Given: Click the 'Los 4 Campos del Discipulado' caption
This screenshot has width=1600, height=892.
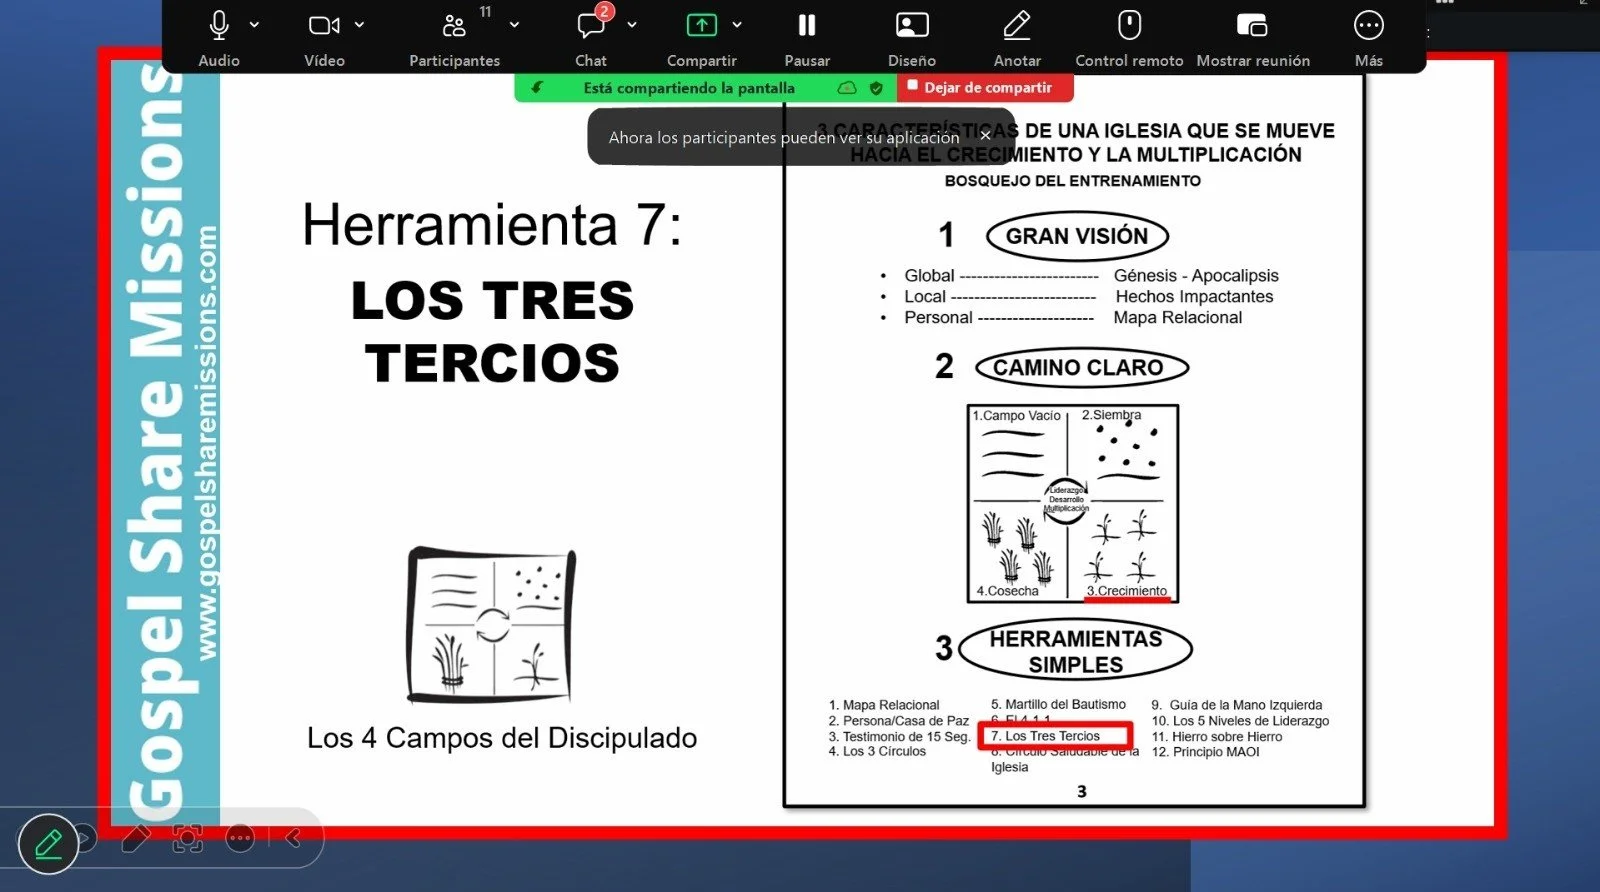Looking at the screenshot, I should [502, 738].
